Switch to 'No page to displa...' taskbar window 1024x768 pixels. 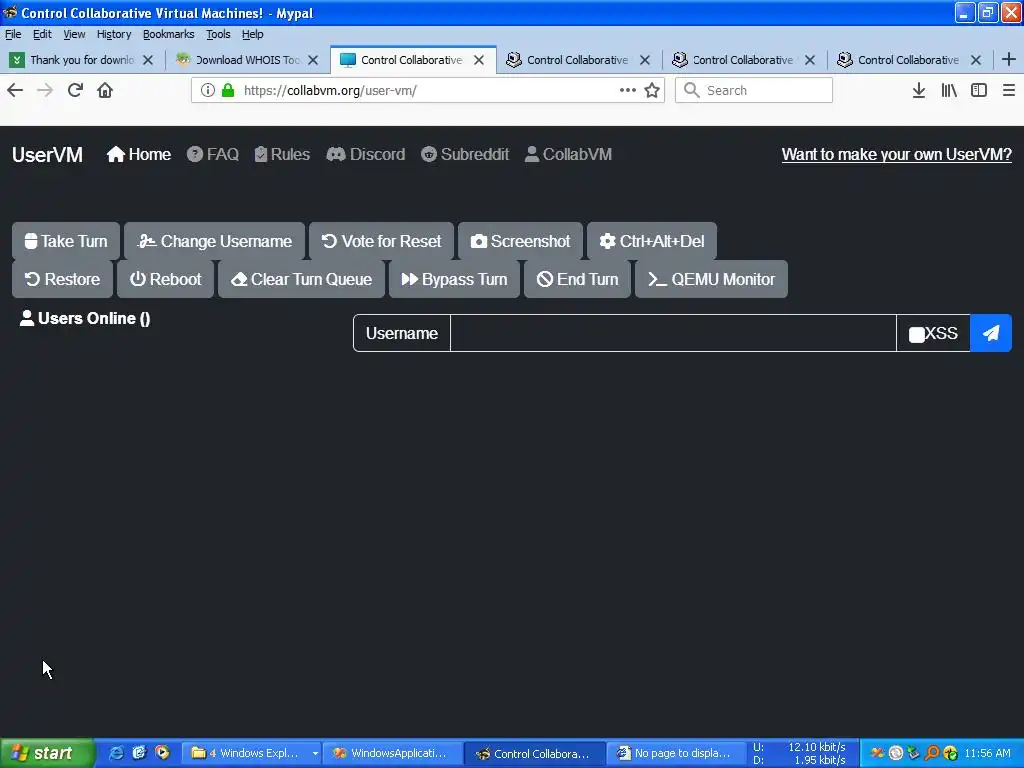point(675,754)
